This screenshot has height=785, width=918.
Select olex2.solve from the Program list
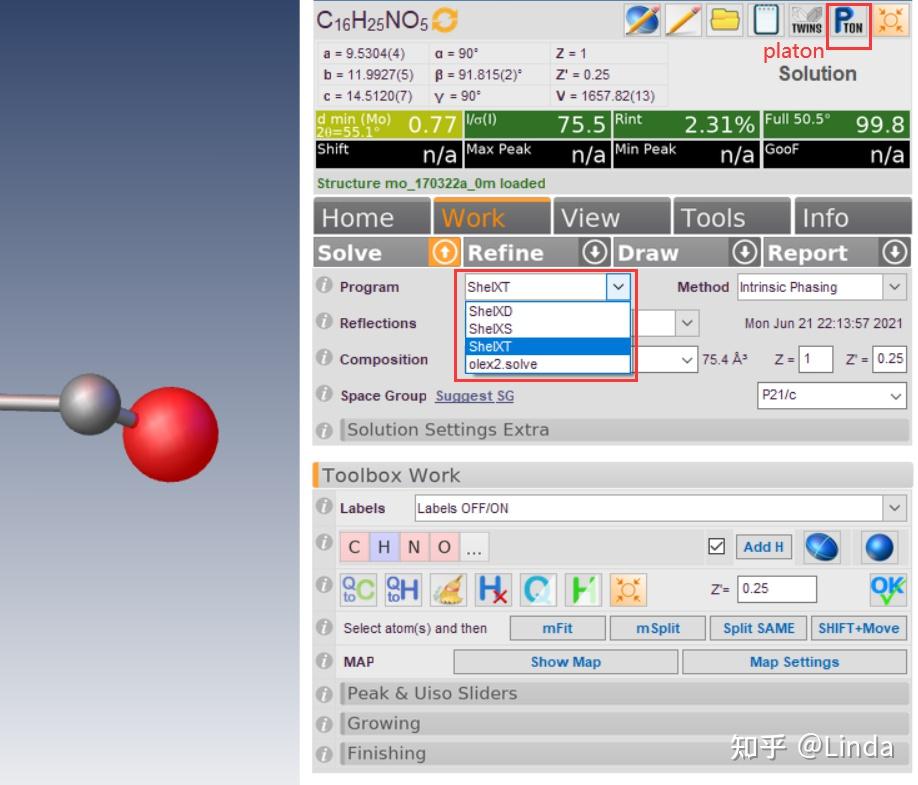click(x=503, y=365)
